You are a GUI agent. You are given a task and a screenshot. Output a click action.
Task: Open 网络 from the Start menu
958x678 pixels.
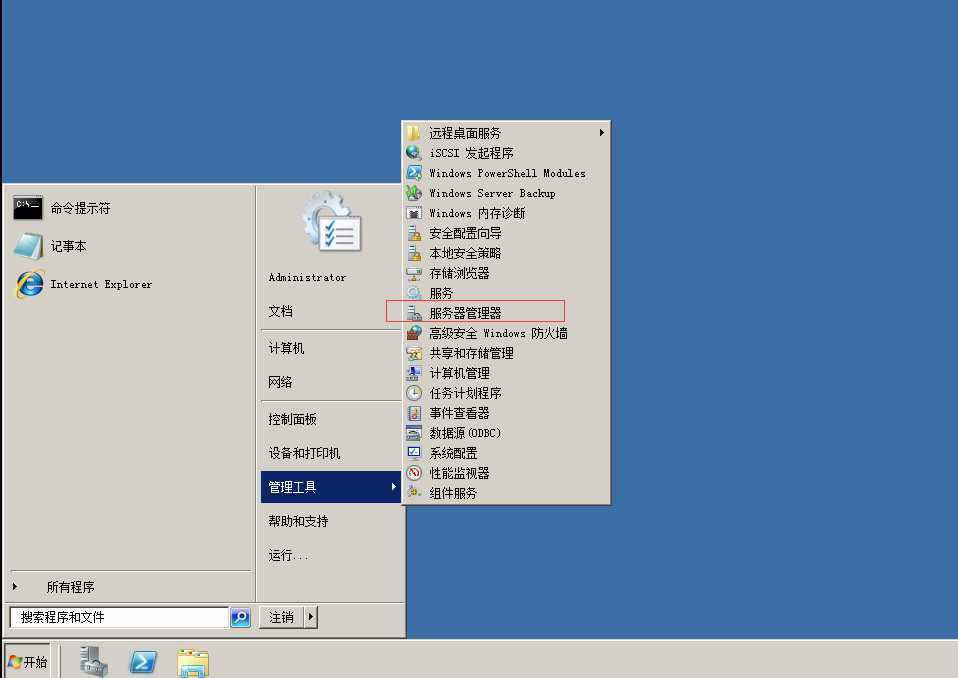(331, 382)
